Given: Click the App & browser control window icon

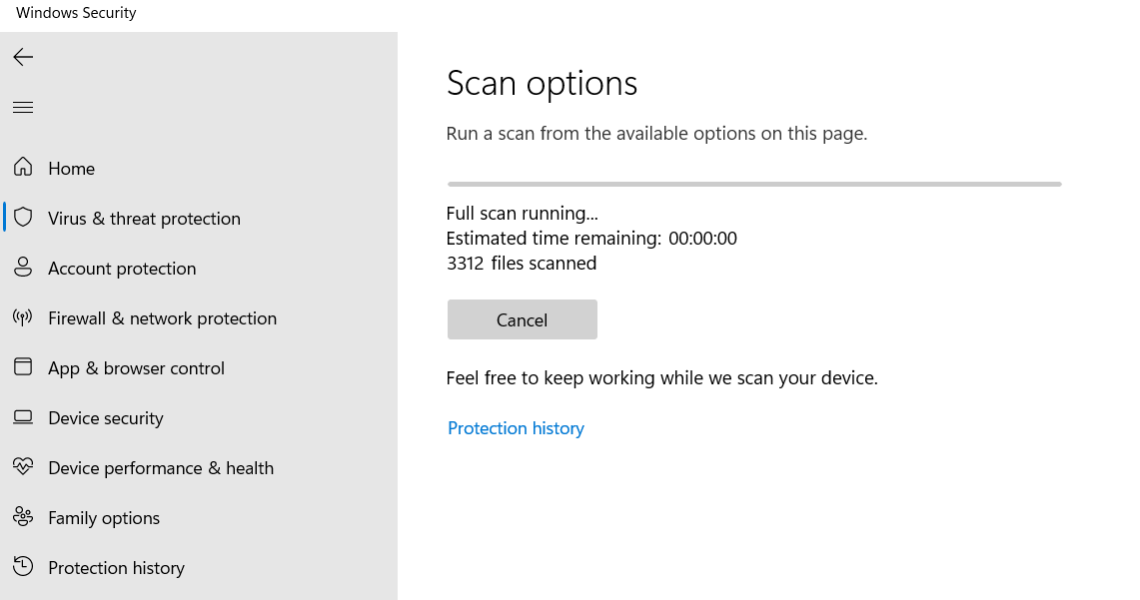Looking at the screenshot, I should coord(23,367).
